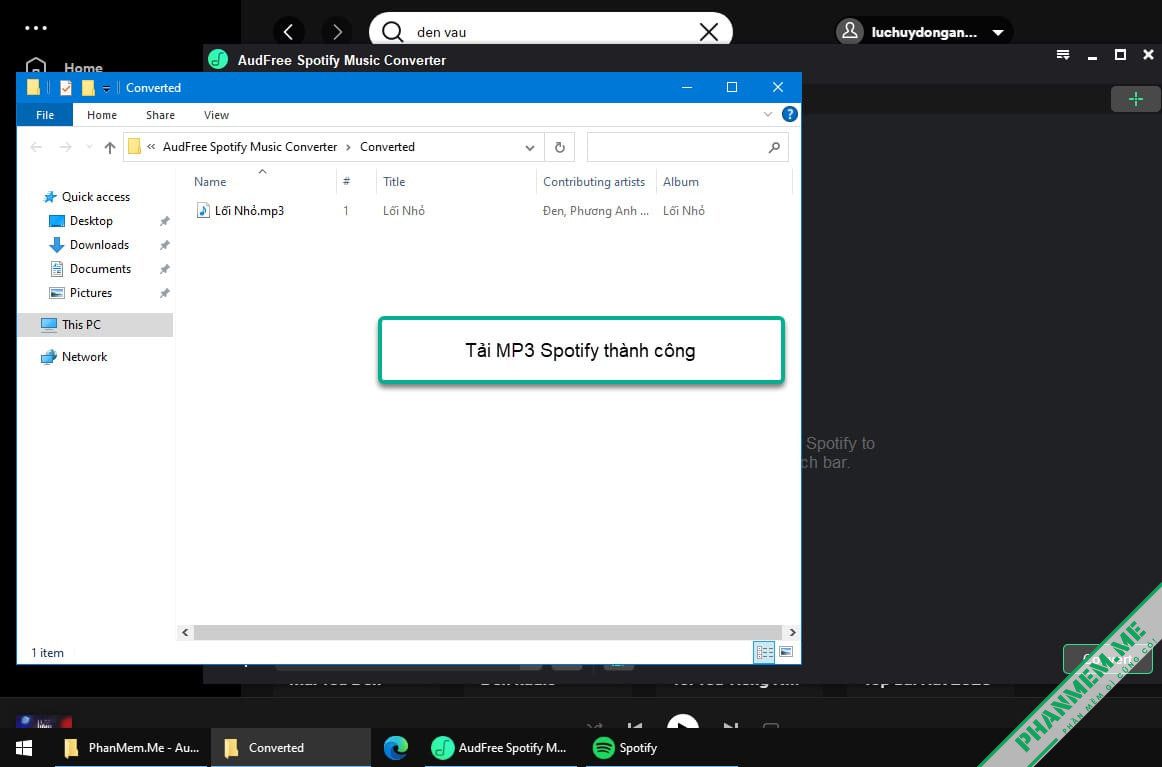Click the Explorer search box
The height and width of the screenshot is (767, 1162).
(x=687, y=147)
